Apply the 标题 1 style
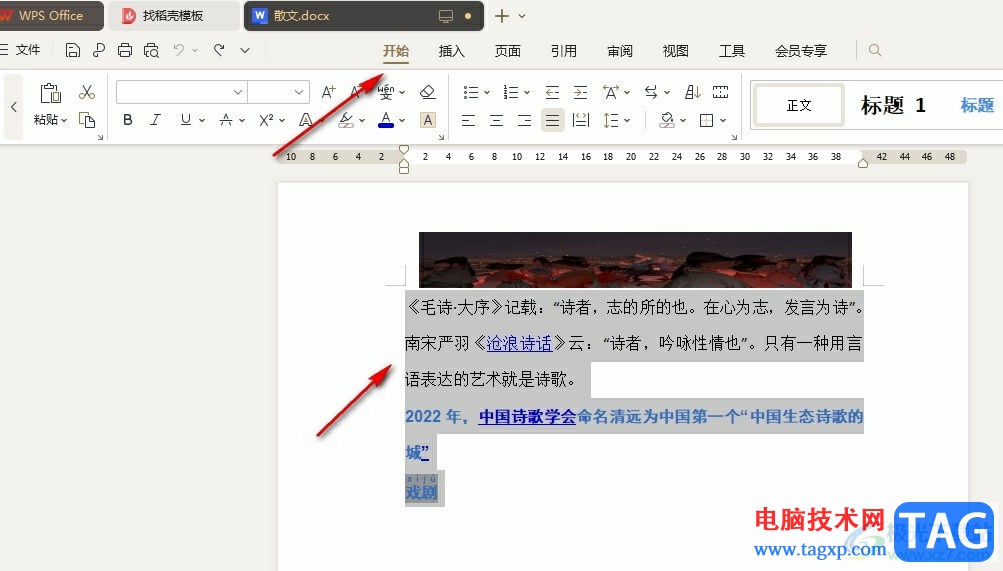 [x=893, y=105]
